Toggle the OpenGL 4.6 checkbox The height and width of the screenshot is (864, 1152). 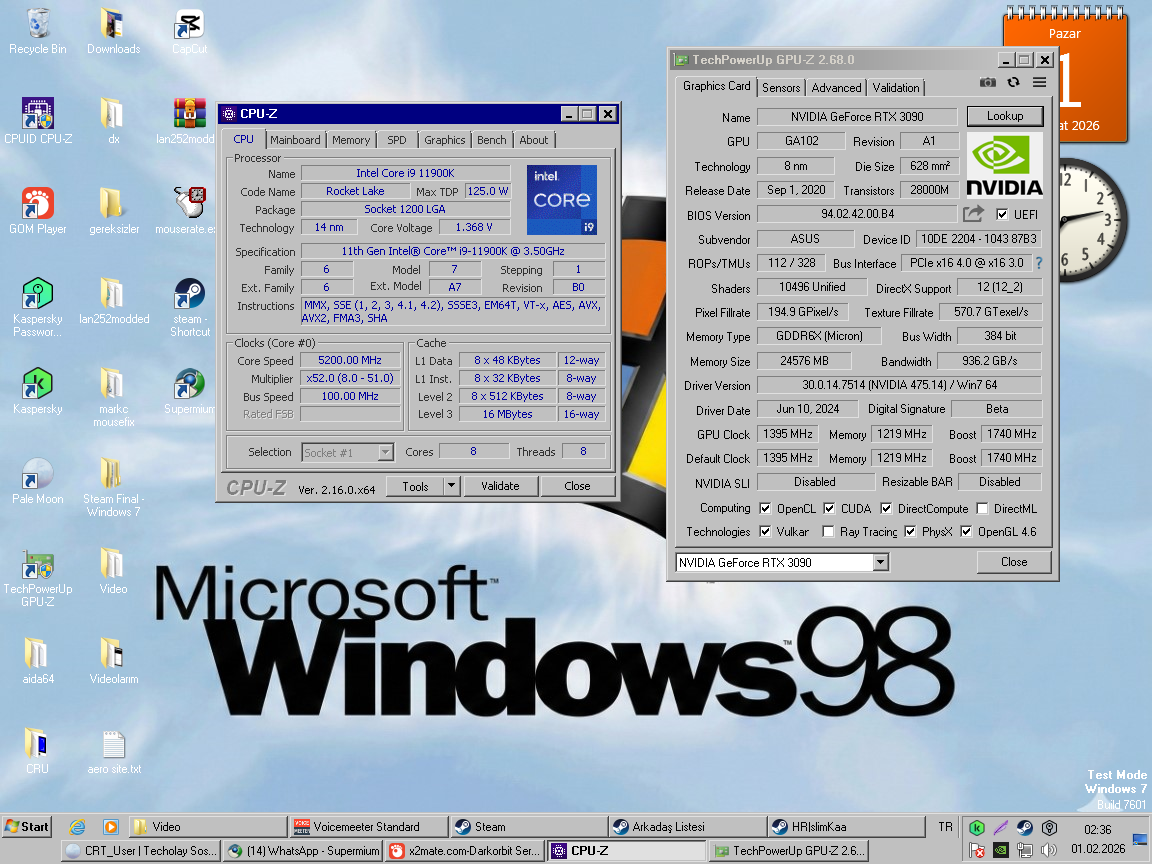(x=966, y=531)
